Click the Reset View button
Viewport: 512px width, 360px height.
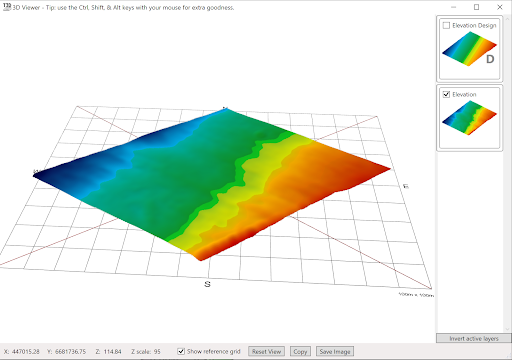tap(266, 351)
